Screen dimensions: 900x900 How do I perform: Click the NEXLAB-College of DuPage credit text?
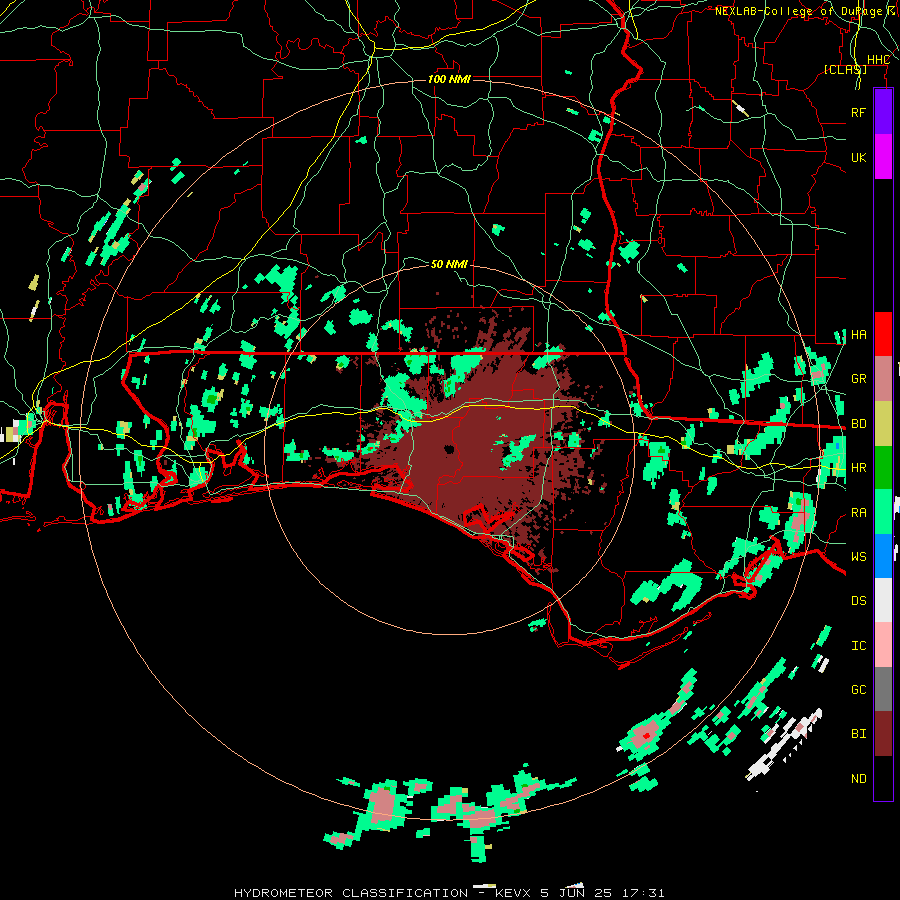click(x=799, y=11)
